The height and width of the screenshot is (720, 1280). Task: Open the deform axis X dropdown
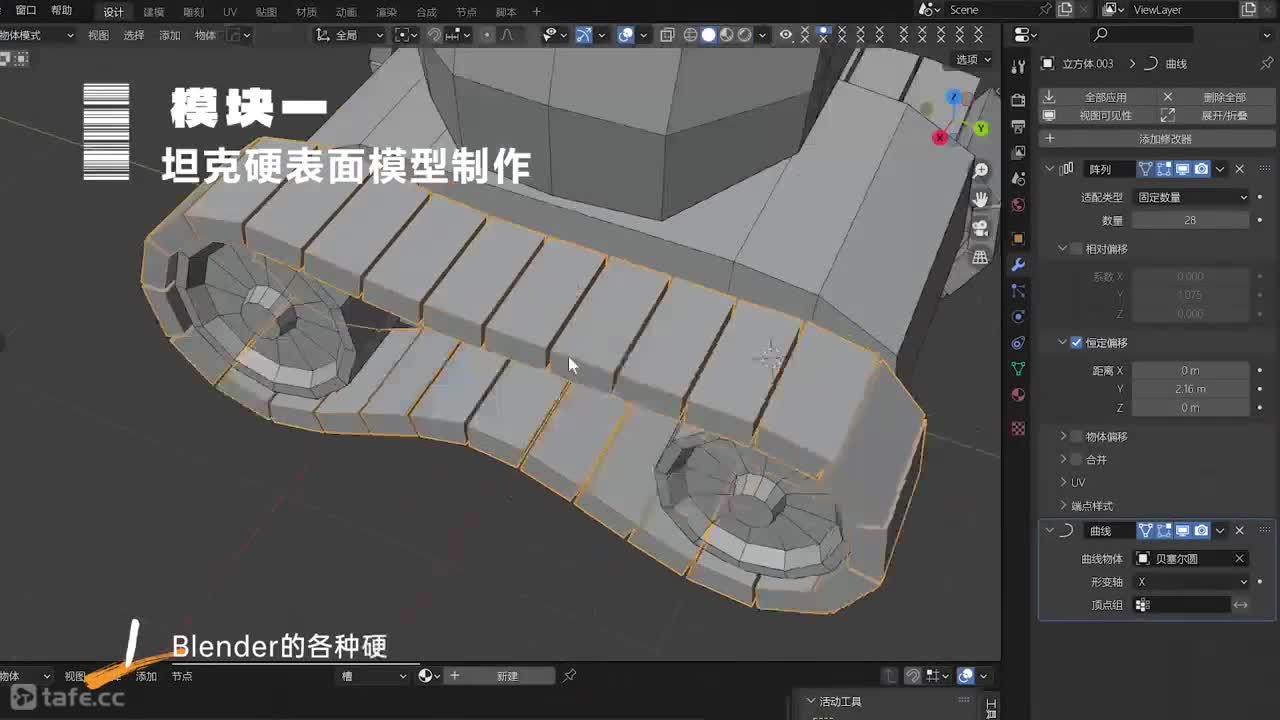1191,582
